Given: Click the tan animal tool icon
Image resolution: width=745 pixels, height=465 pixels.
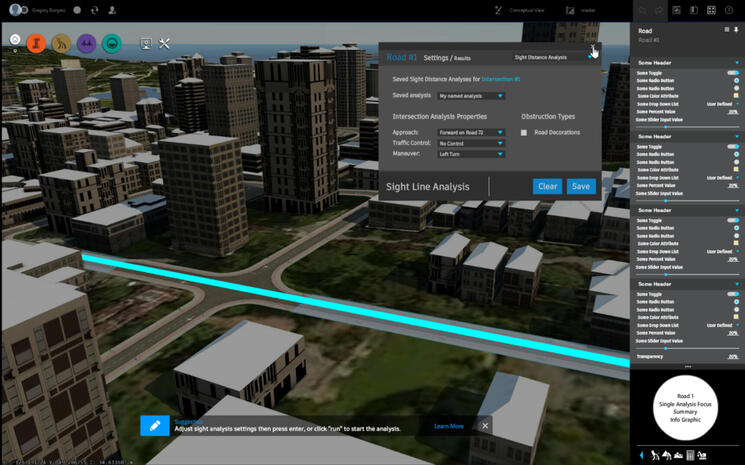Looking at the screenshot, I should click(62, 43).
